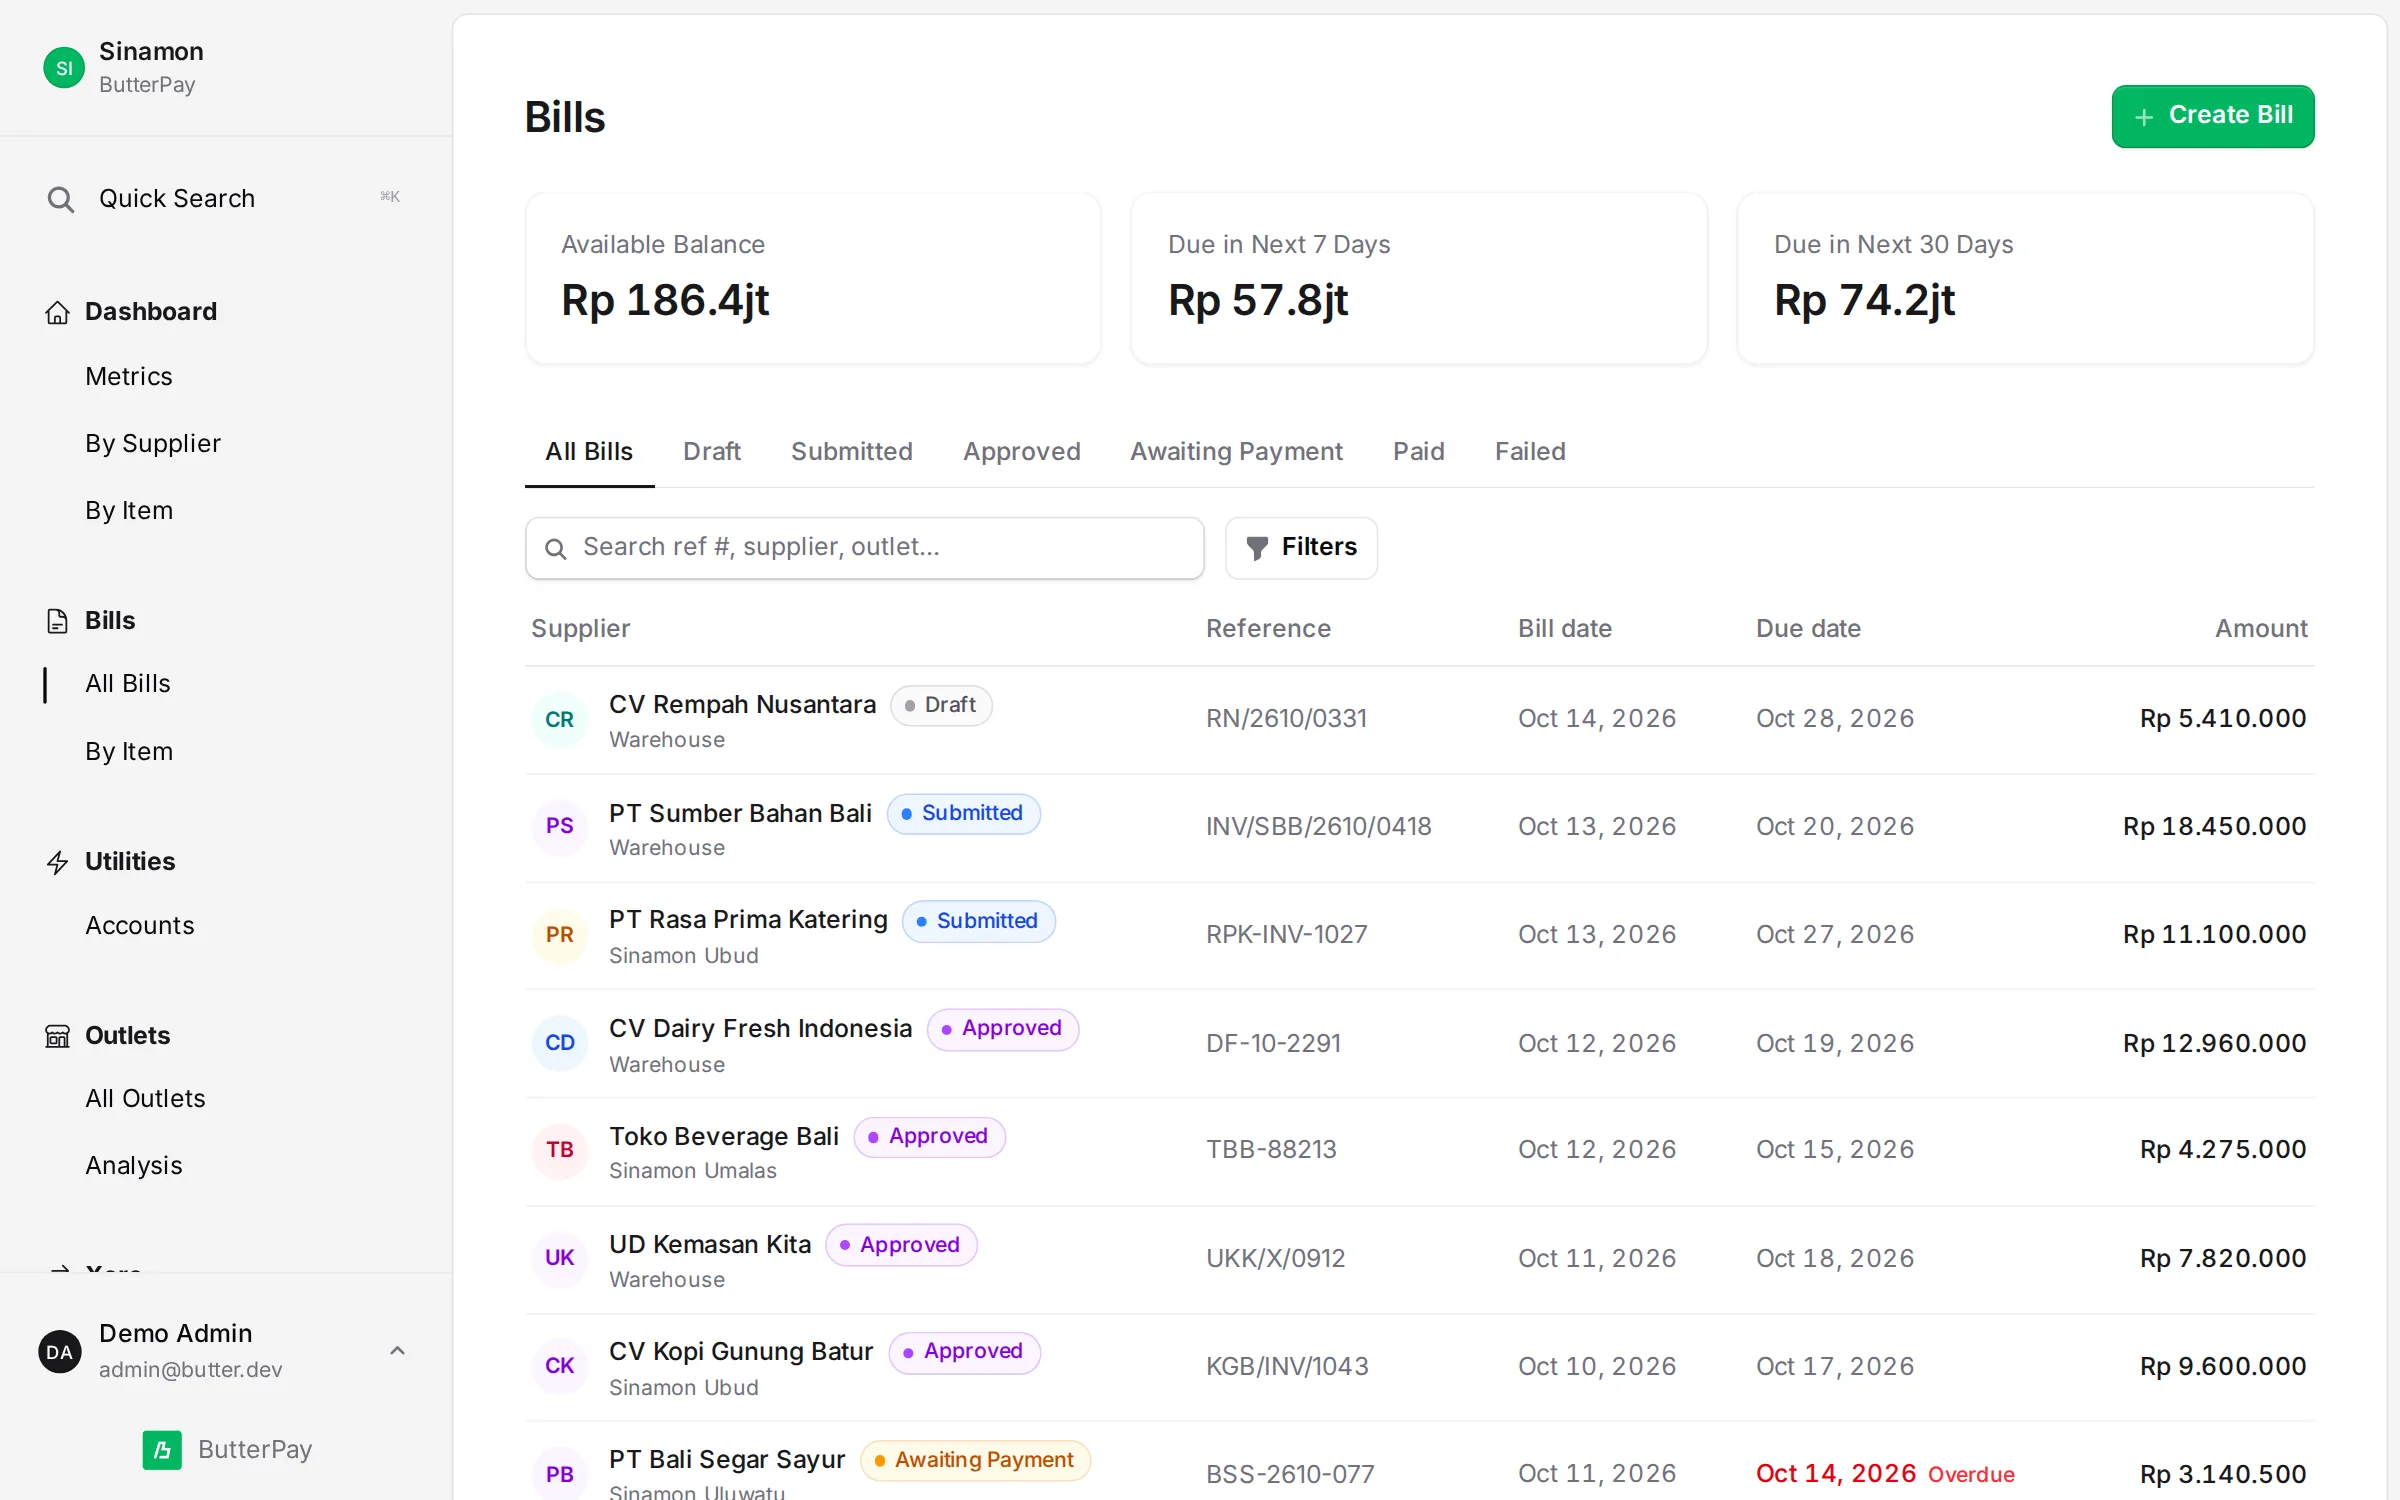Image resolution: width=2400 pixels, height=1500 pixels.
Task: Click the DA user avatar
Action: [x=60, y=1352]
